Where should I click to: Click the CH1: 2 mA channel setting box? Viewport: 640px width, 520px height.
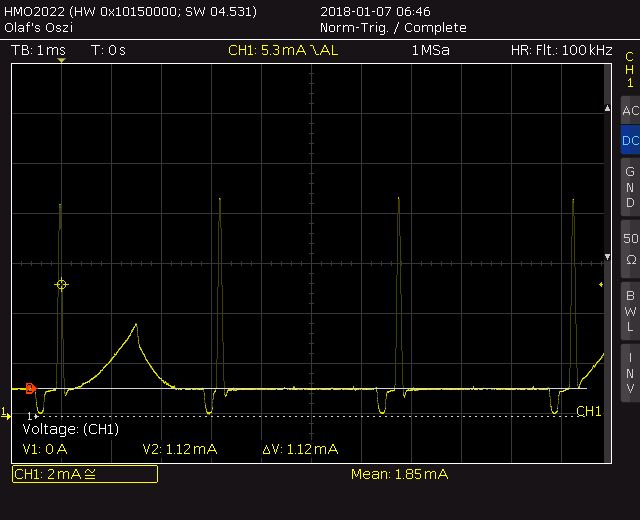[85, 474]
